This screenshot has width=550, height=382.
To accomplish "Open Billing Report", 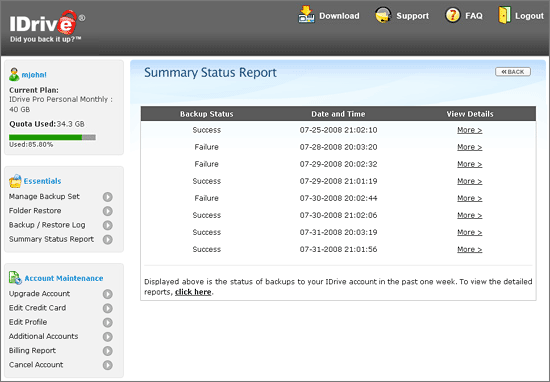I will coord(32,350).
